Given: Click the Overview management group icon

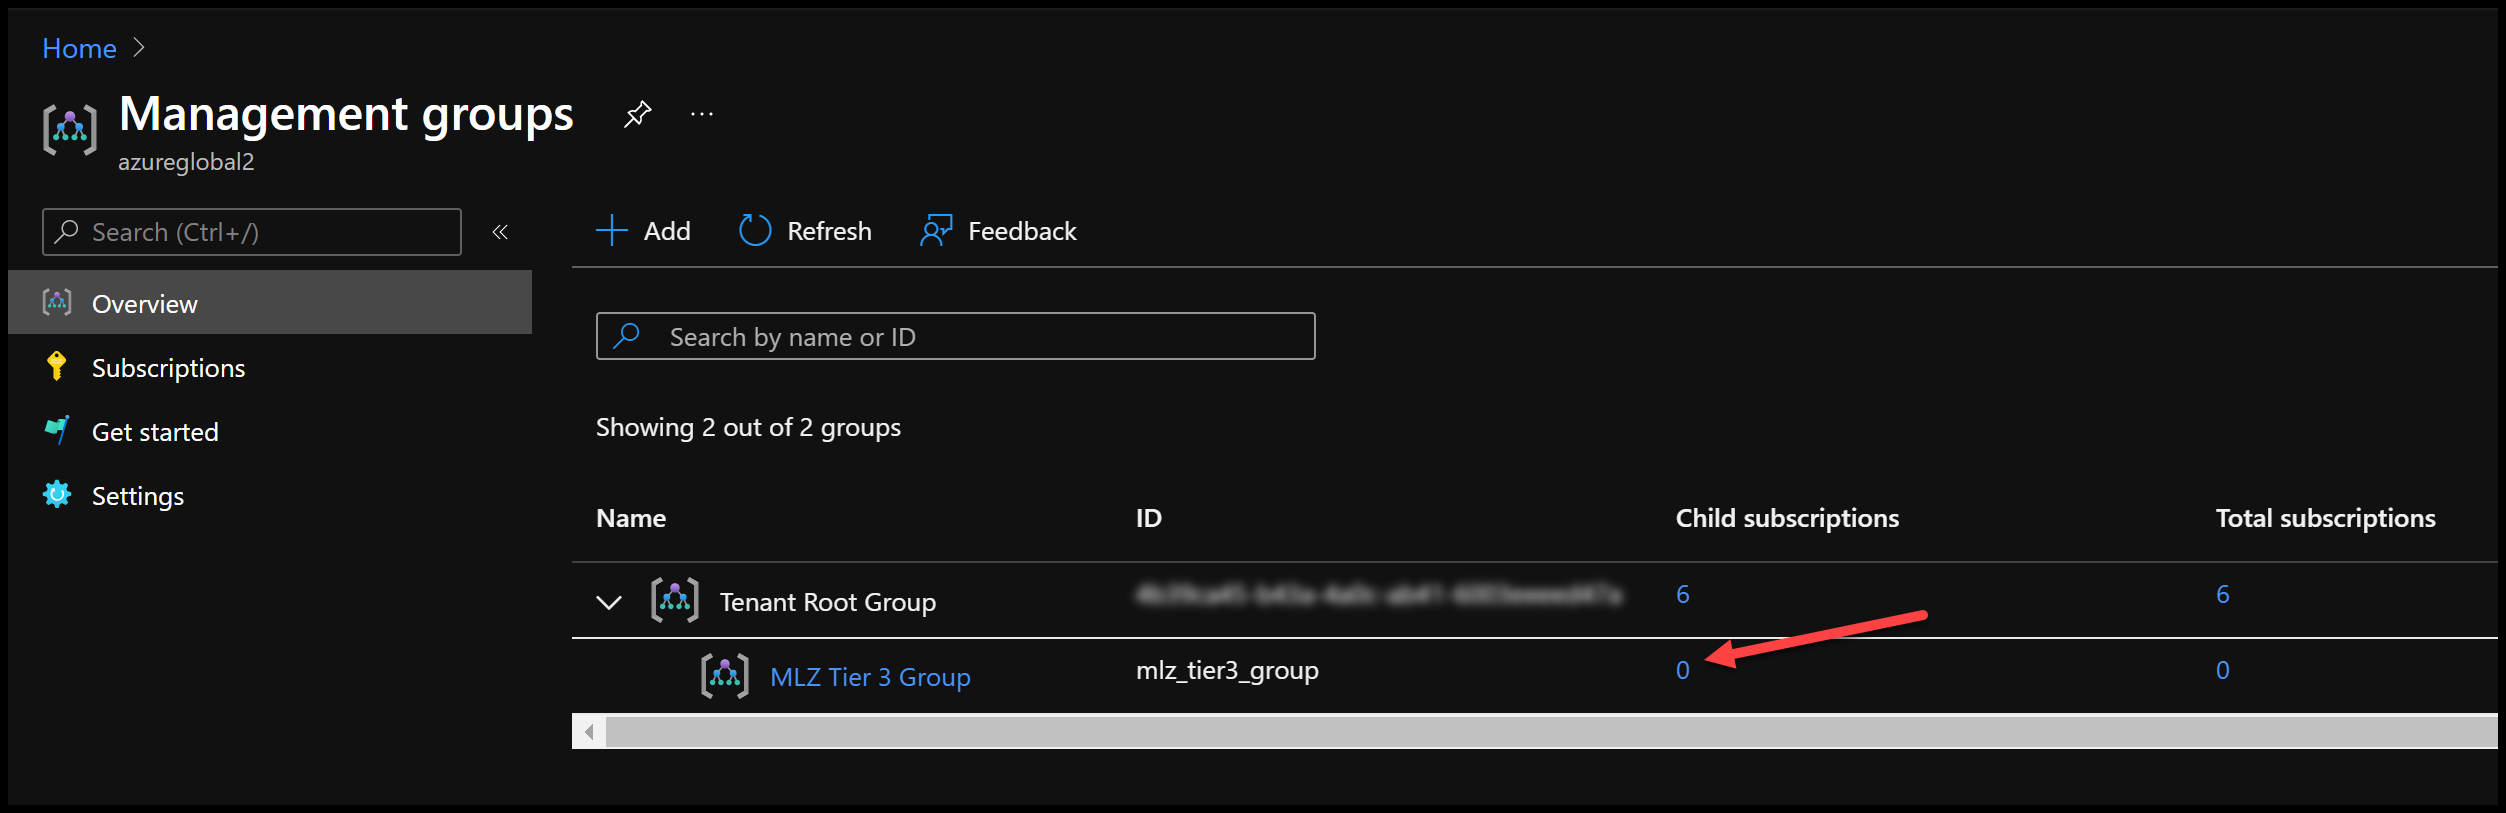Looking at the screenshot, I should pyautogui.click(x=57, y=302).
